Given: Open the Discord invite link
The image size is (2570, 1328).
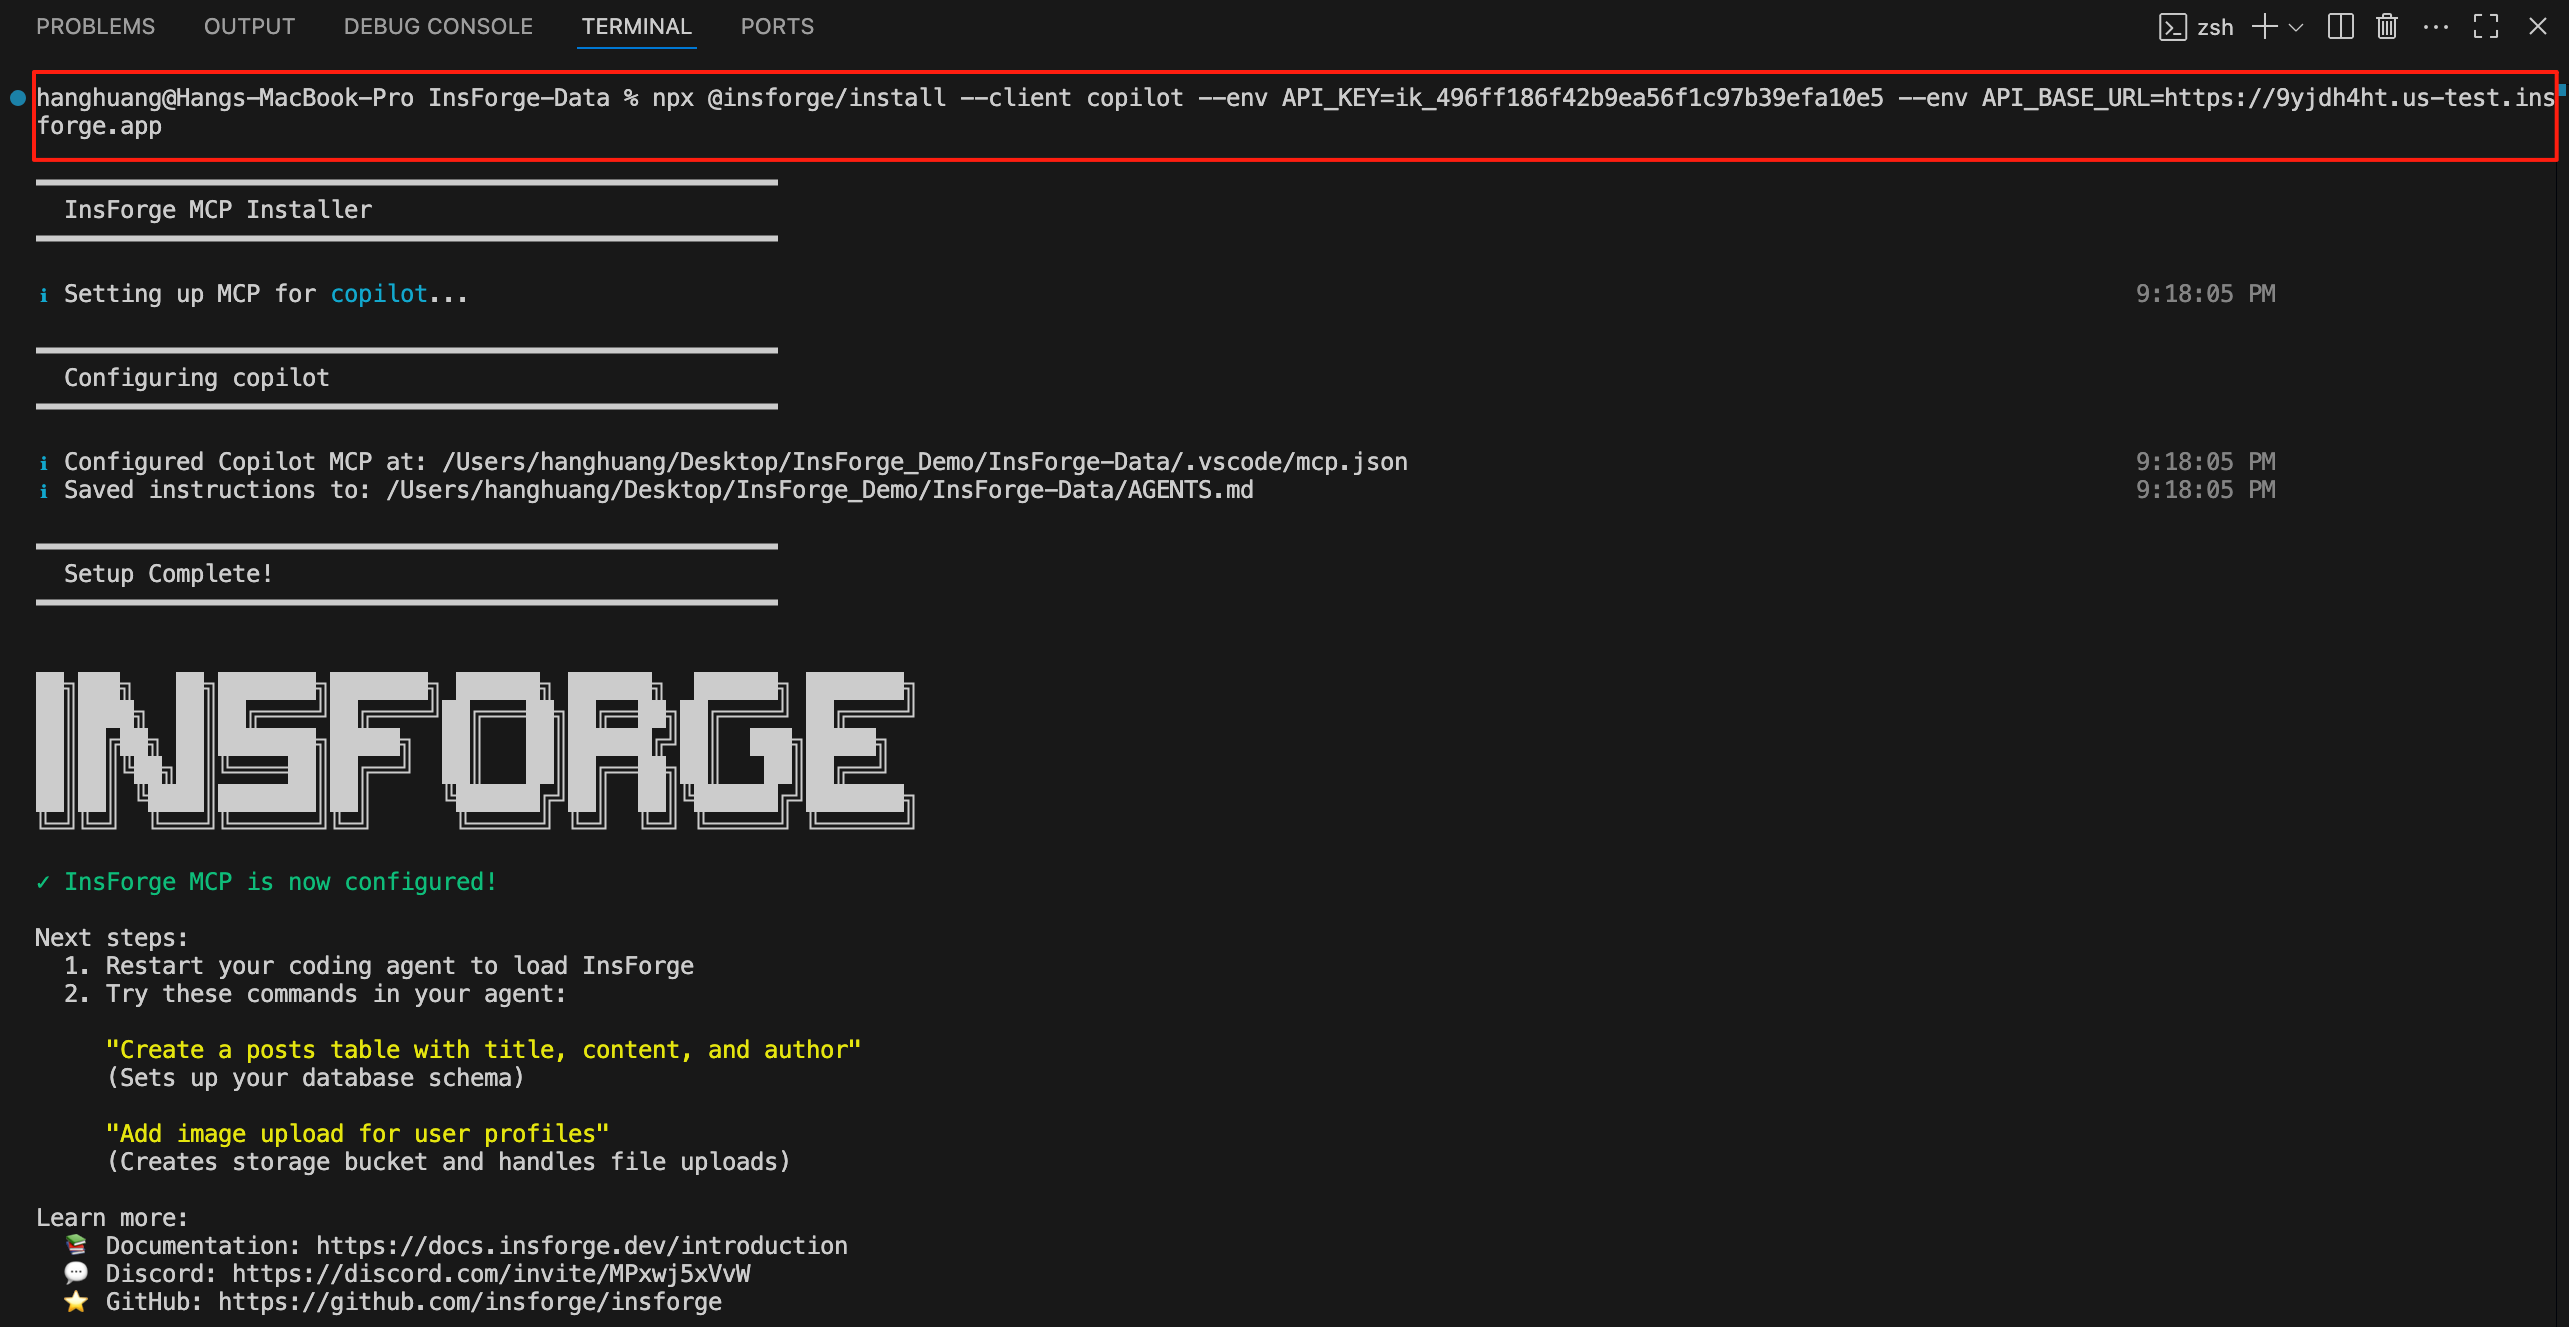Looking at the screenshot, I should tap(491, 1274).
